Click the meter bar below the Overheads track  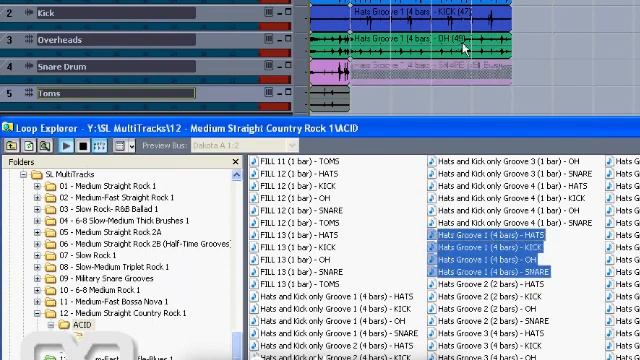click(145, 53)
